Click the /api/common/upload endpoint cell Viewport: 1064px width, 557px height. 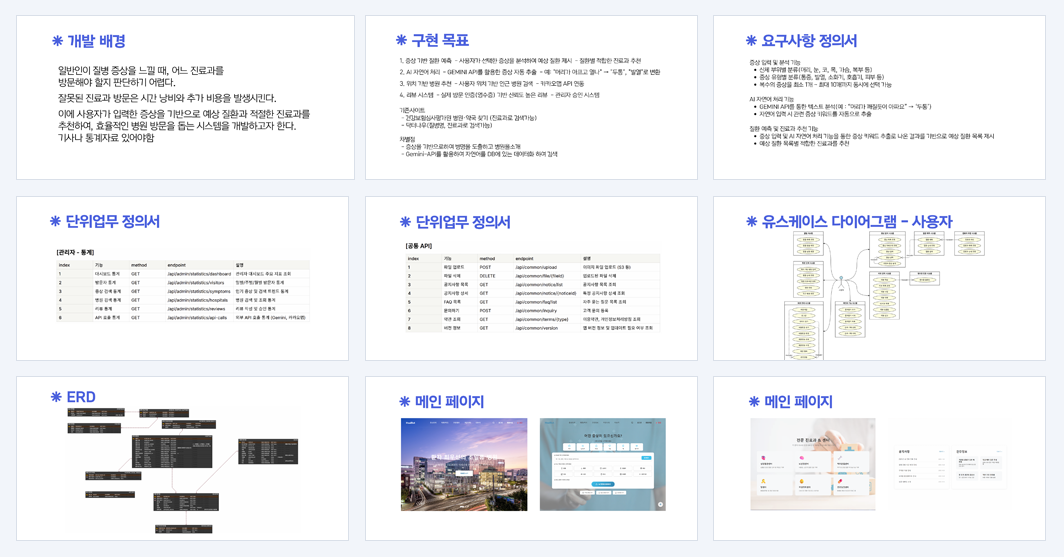(x=536, y=267)
